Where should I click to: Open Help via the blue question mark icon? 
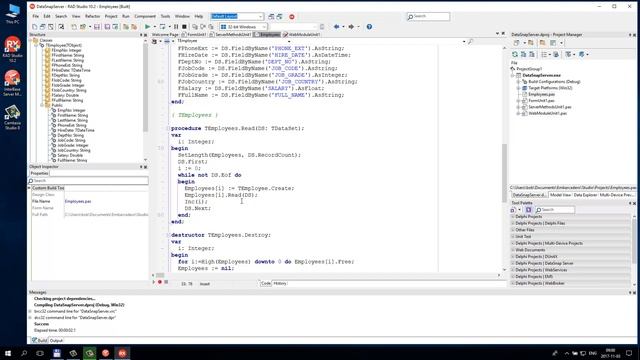(x=369, y=27)
